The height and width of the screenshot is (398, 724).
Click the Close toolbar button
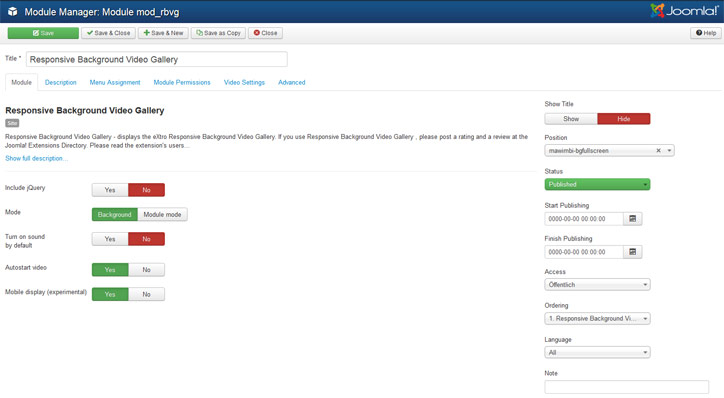(265, 33)
